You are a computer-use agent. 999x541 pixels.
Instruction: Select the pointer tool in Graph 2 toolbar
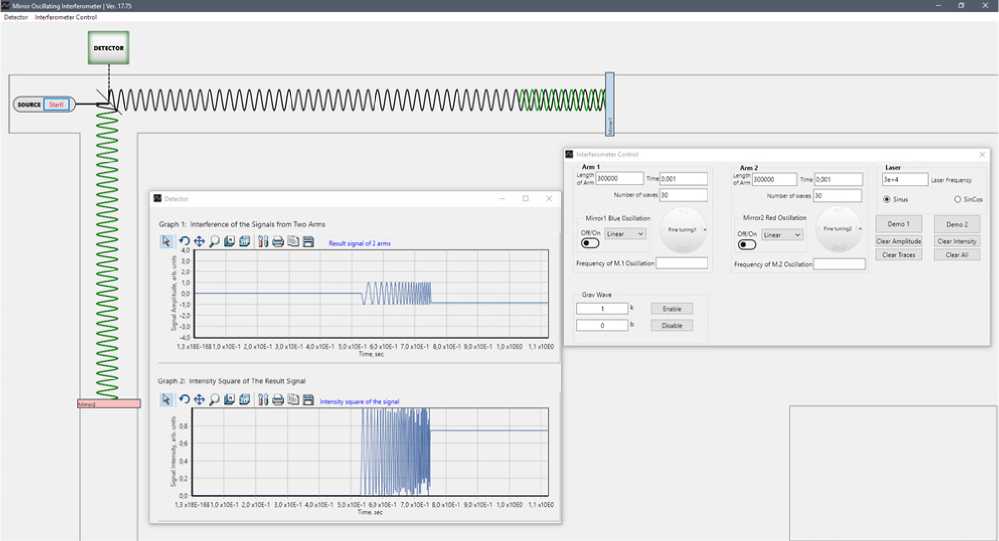(x=167, y=400)
